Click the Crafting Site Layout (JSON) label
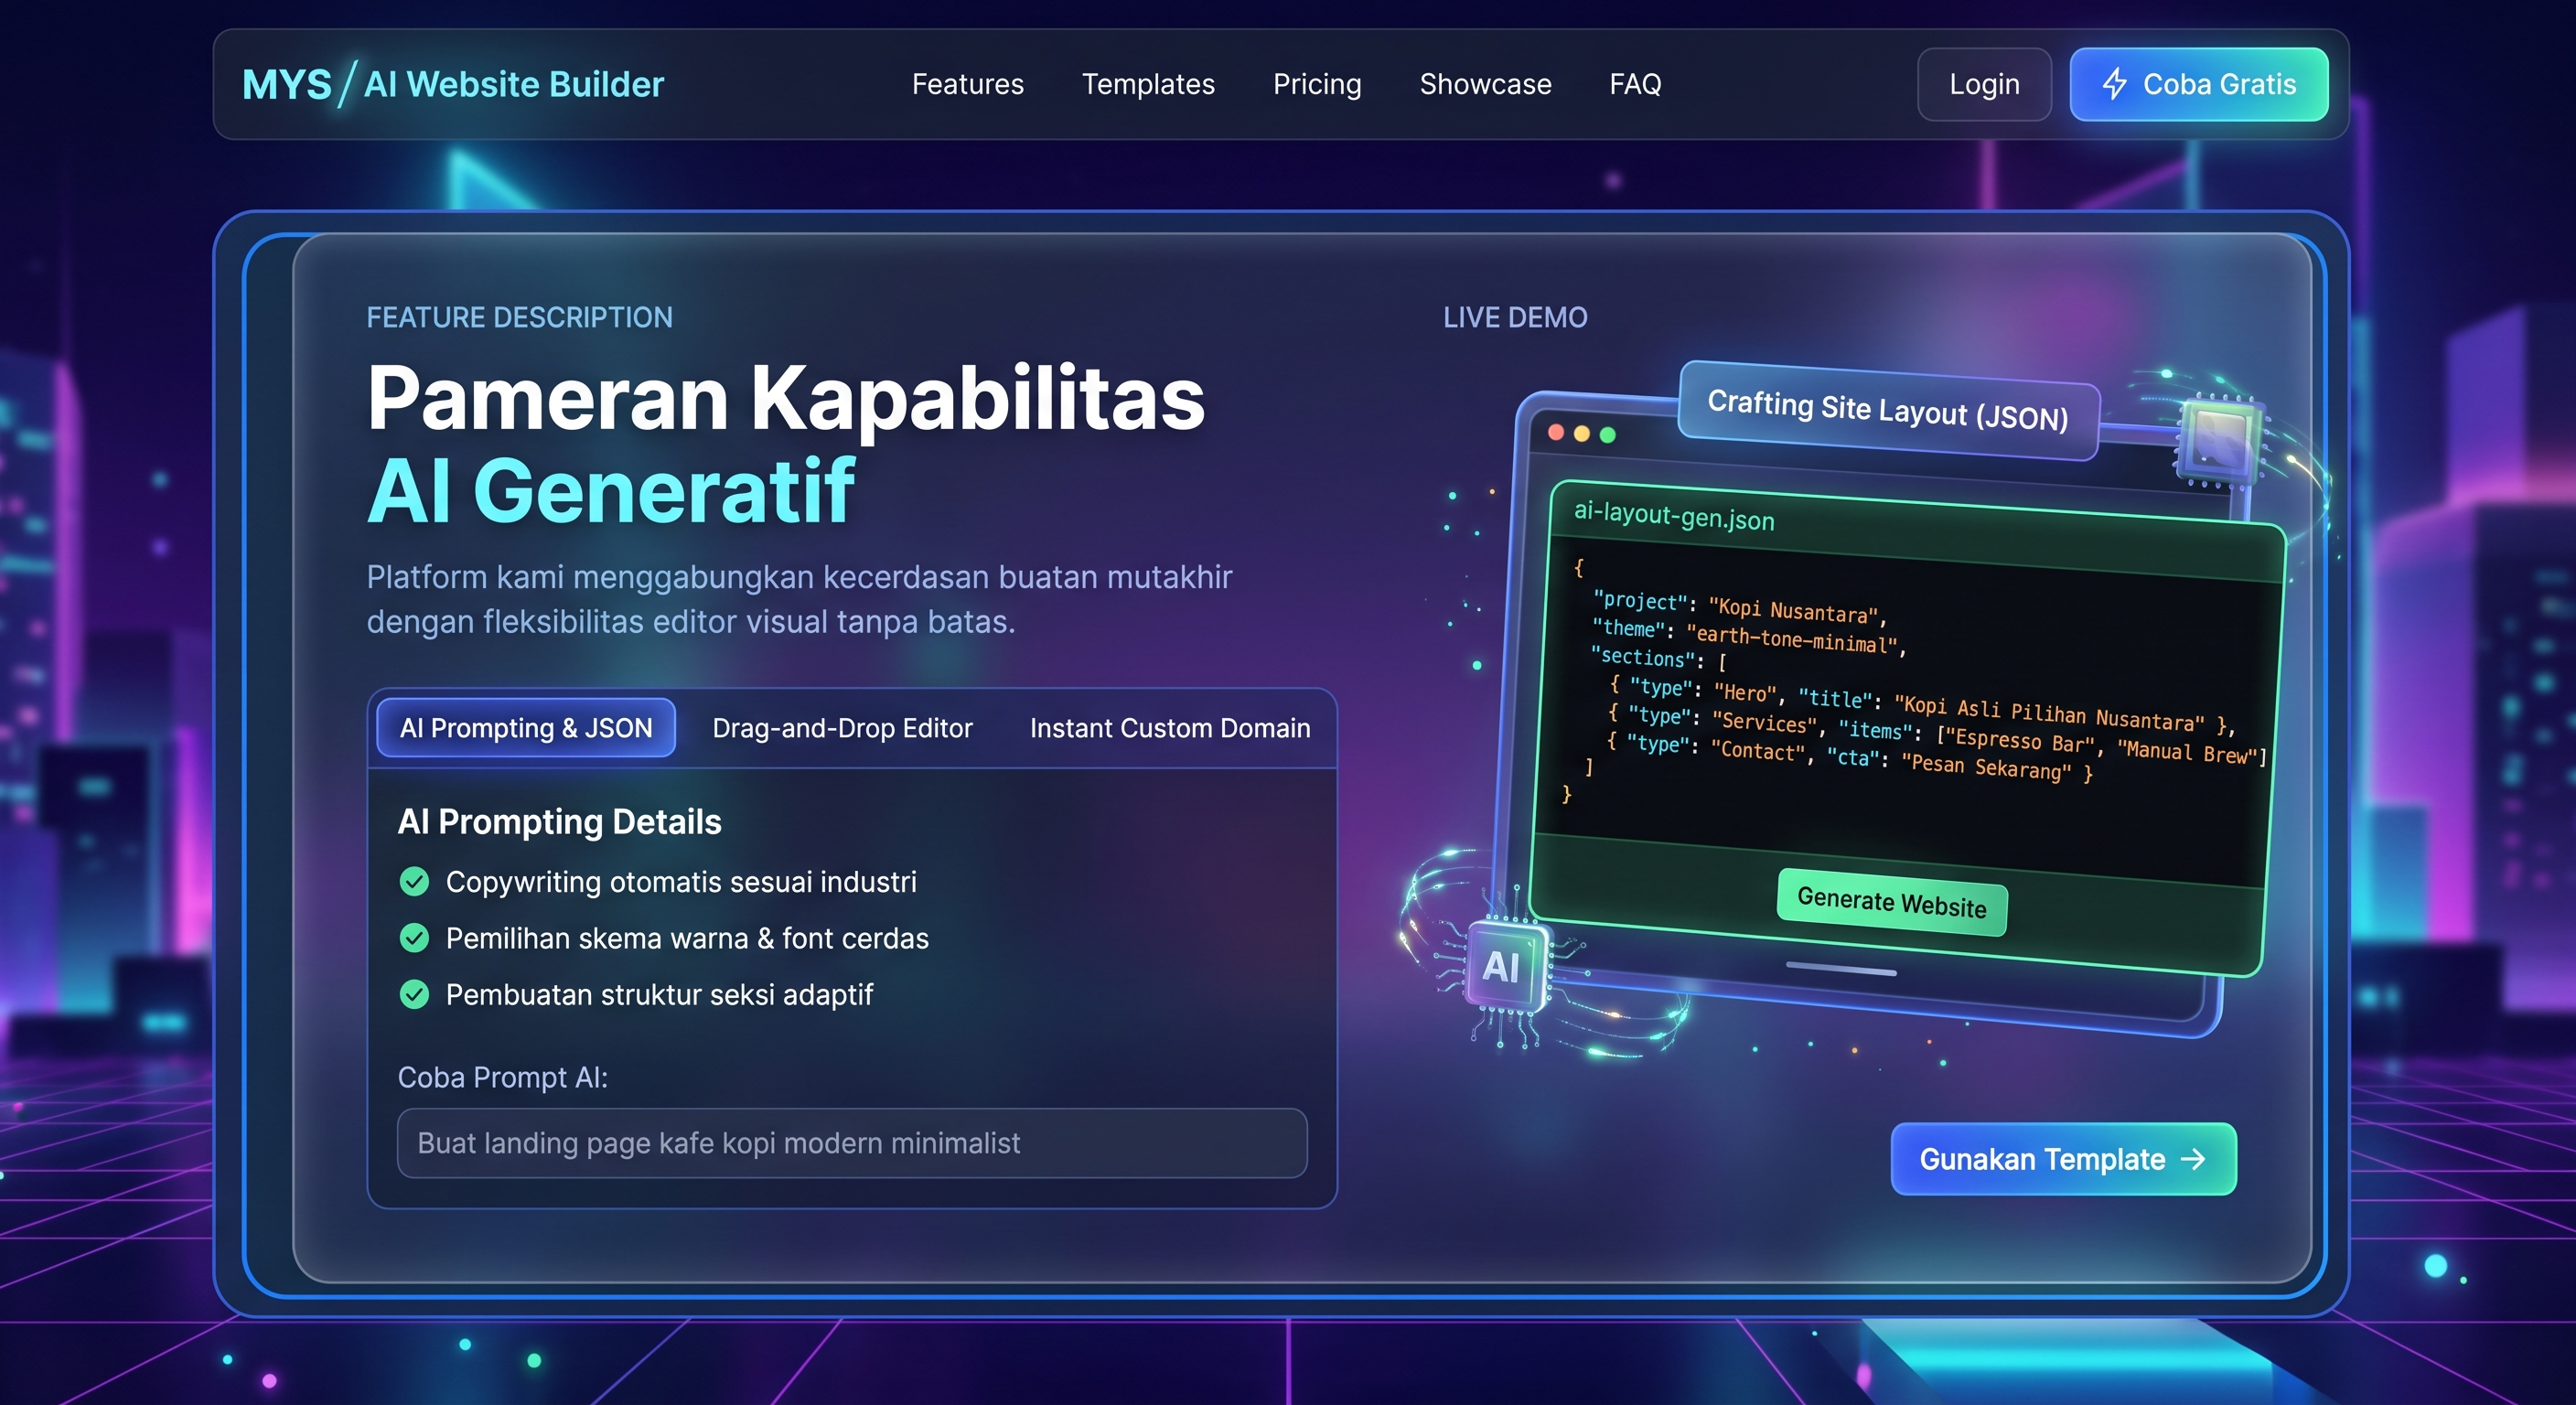2576x1405 pixels. point(1888,410)
